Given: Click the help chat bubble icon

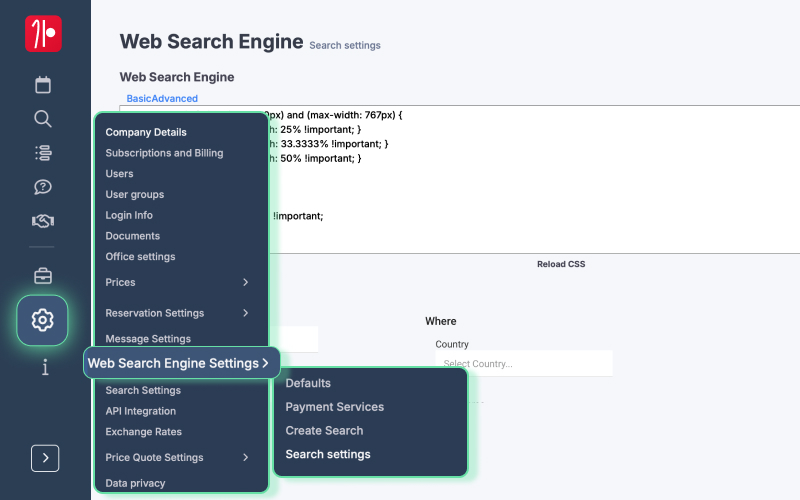Looking at the screenshot, I should tap(43, 187).
